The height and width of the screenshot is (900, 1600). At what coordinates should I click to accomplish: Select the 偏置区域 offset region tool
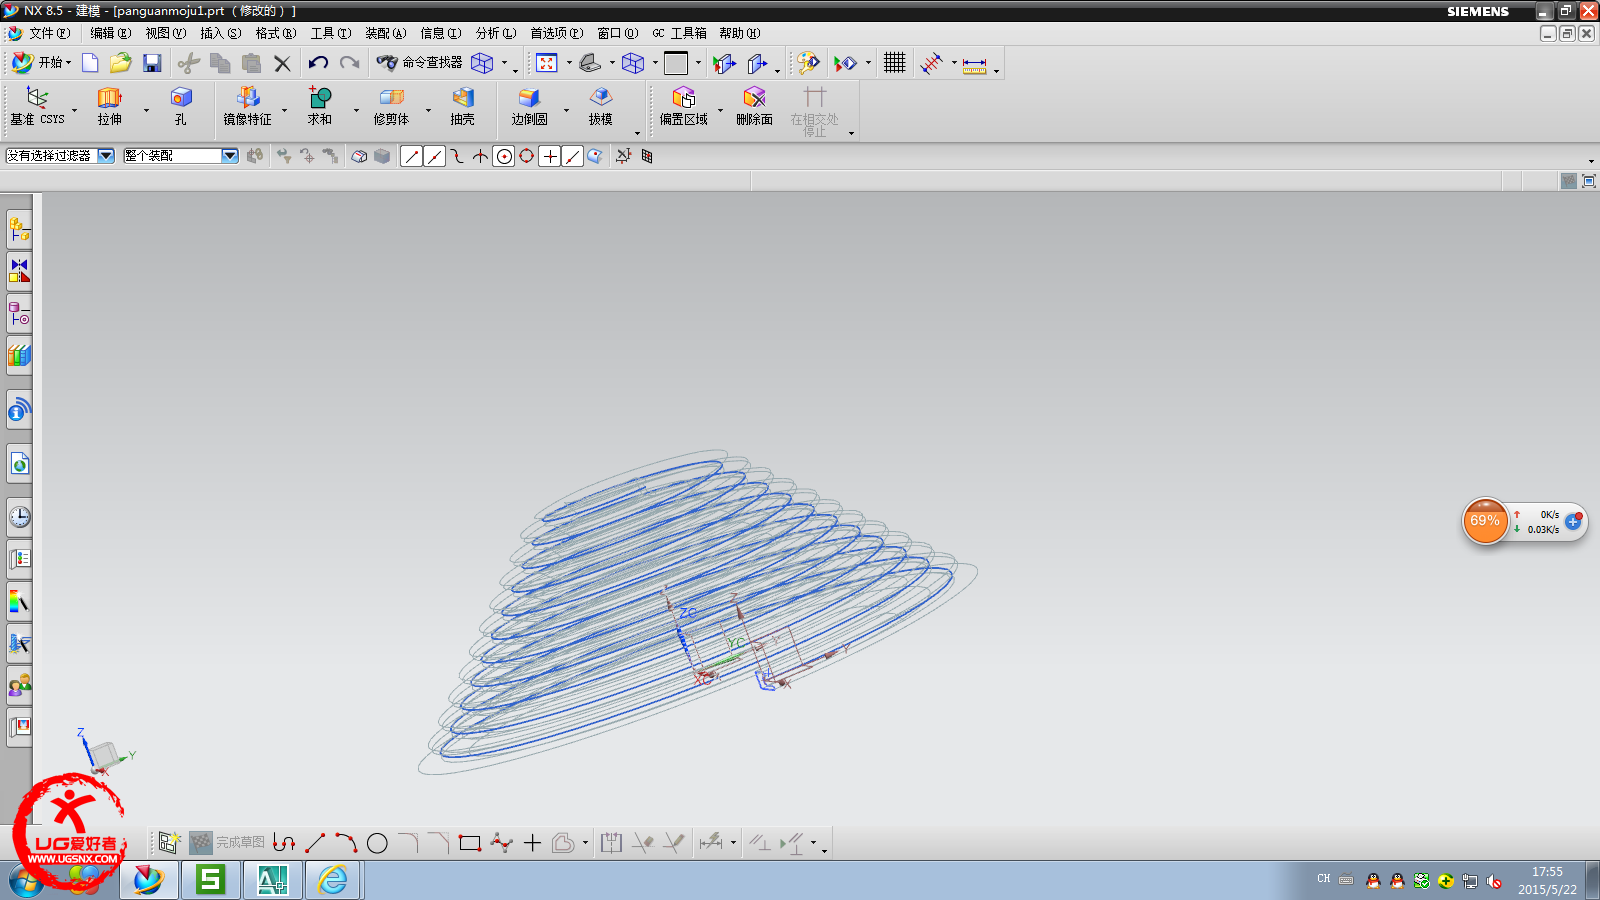(684, 106)
